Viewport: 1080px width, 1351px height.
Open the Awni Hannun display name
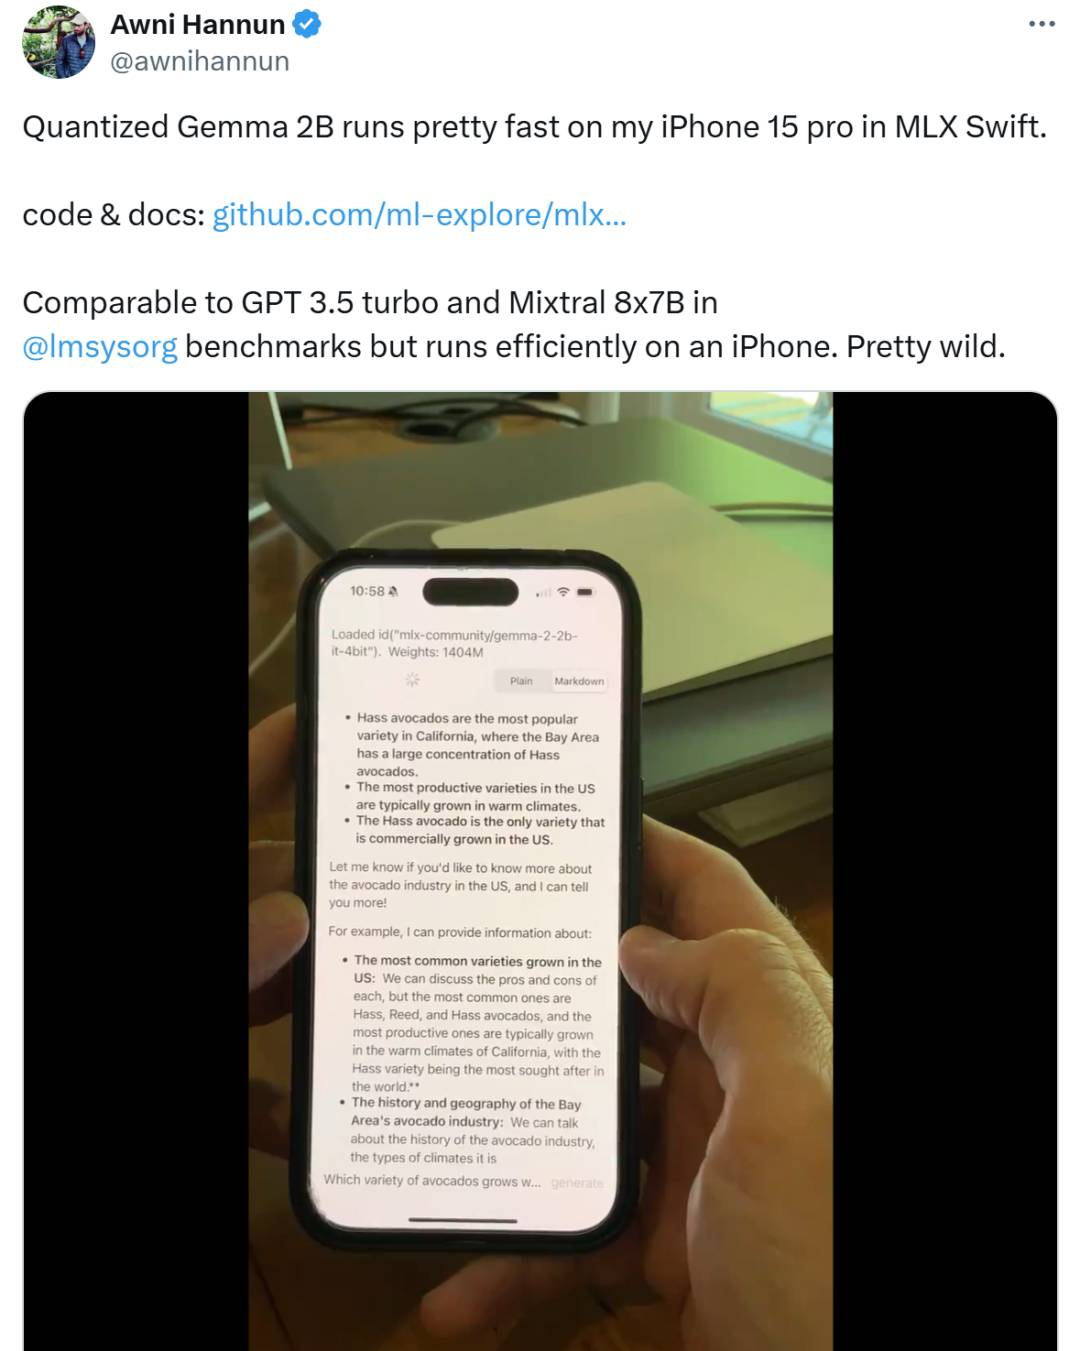tap(198, 24)
